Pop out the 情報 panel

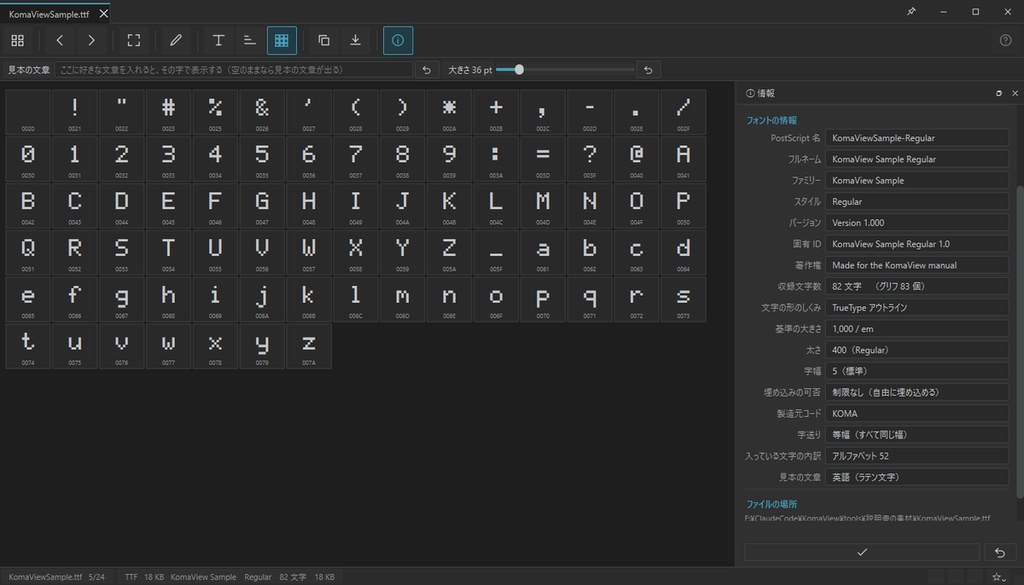pos(999,93)
